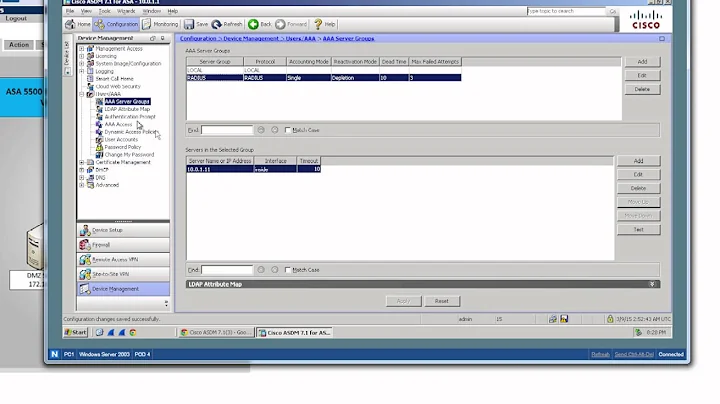Open Help question mark icon
Viewport: 720px width, 404px height.
tap(318, 24)
